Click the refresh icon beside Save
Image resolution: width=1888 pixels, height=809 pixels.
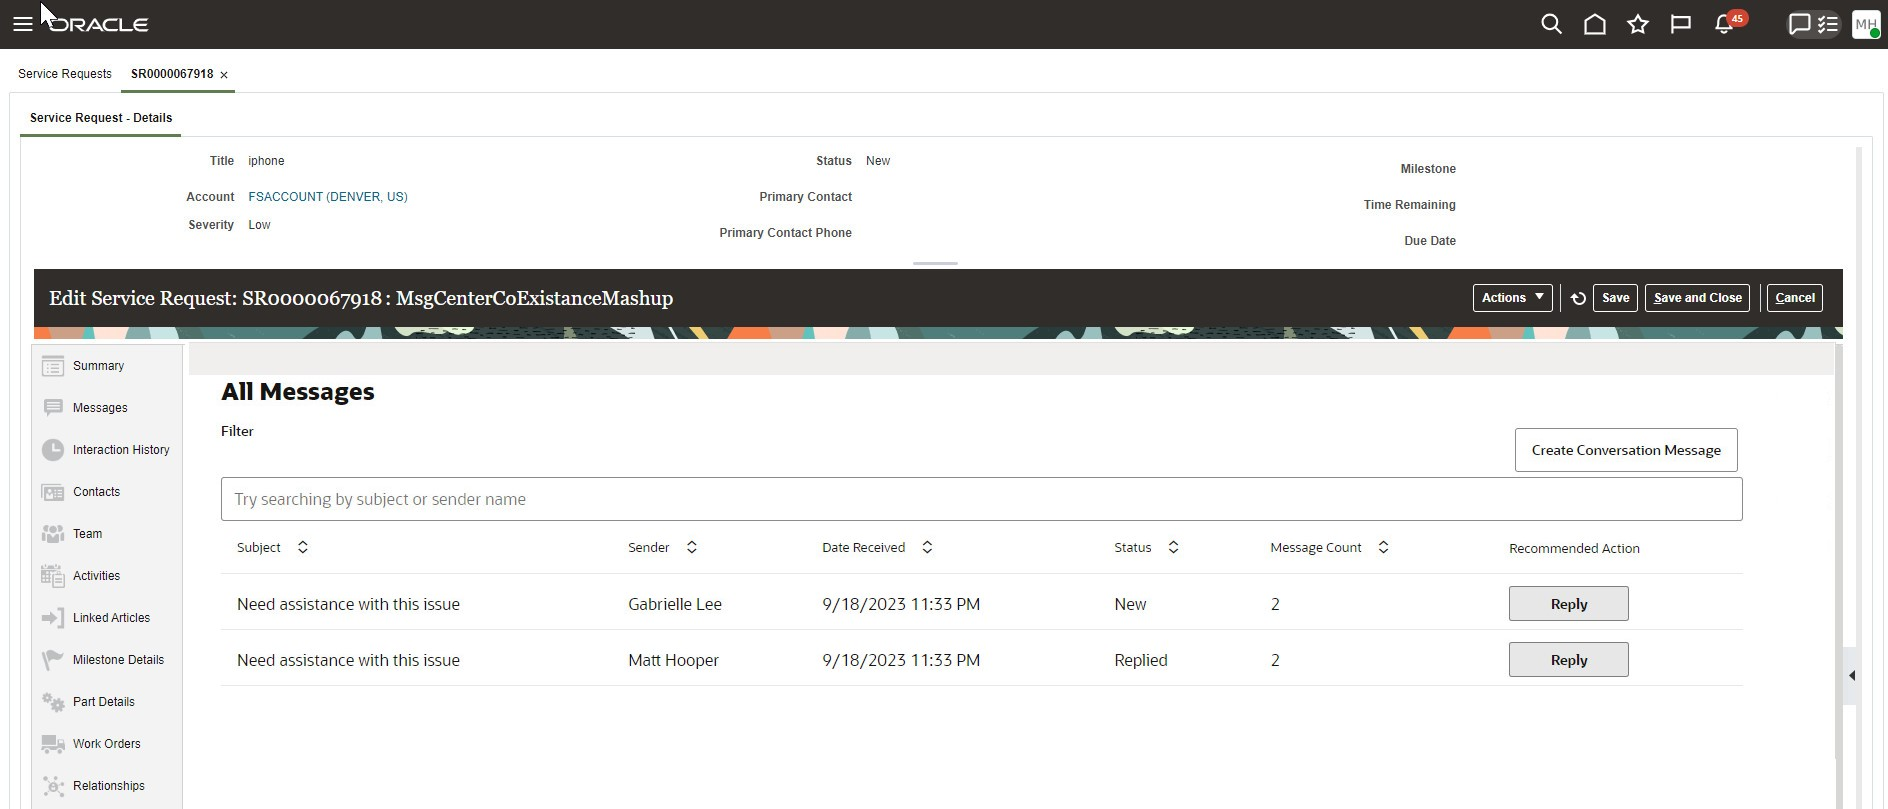pos(1578,298)
